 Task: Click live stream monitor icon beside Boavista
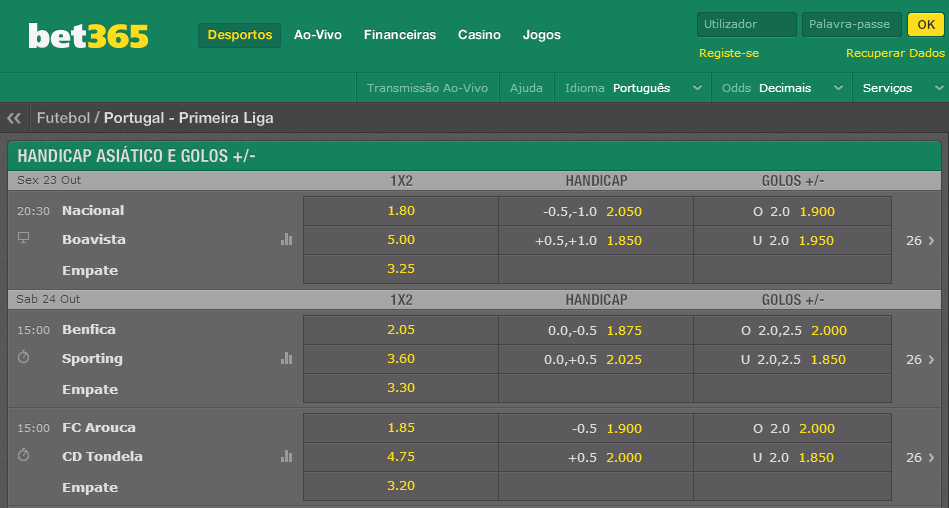24,238
